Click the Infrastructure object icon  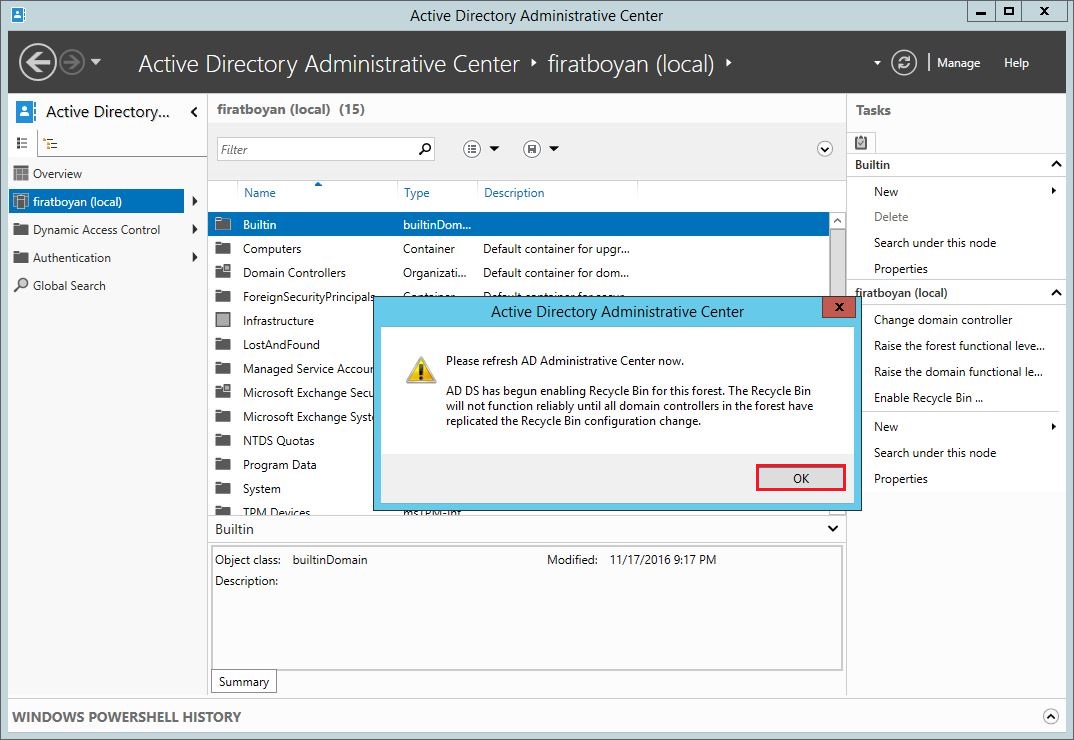(x=223, y=319)
